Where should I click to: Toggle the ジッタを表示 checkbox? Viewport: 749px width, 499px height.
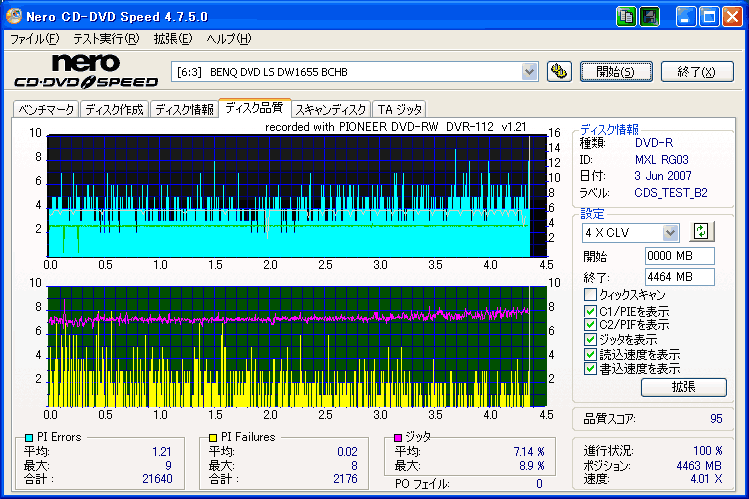590,339
